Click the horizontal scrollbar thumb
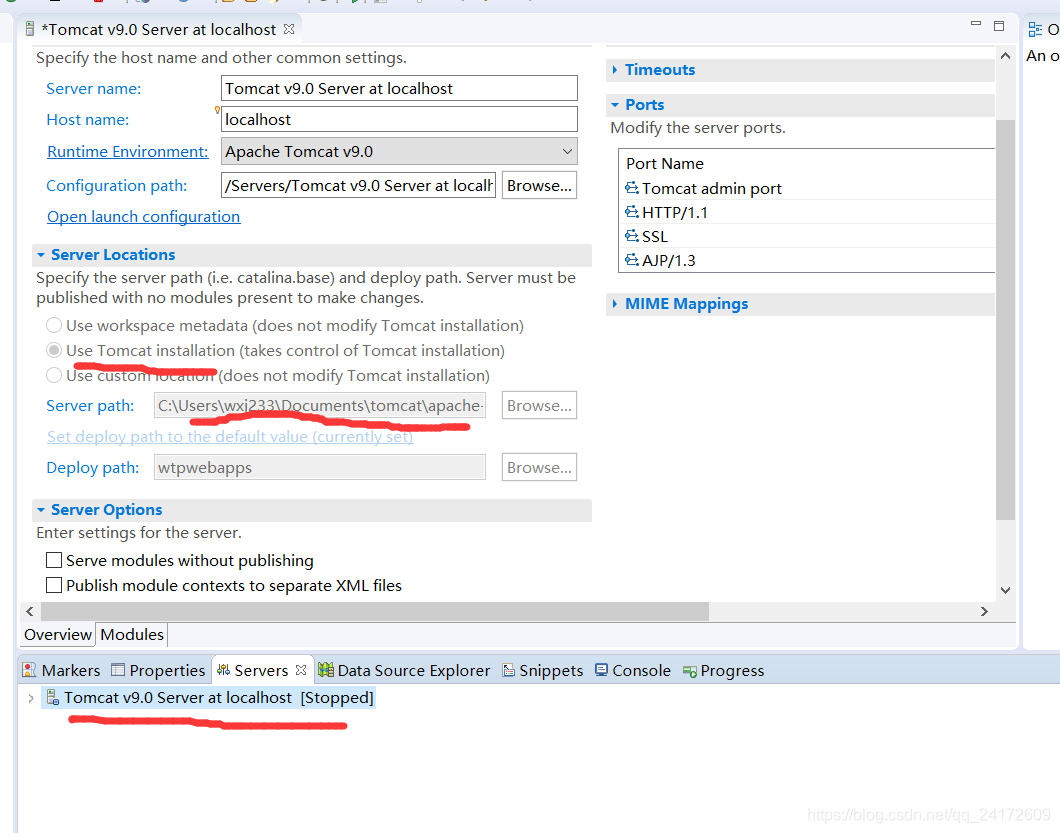 click(375, 611)
